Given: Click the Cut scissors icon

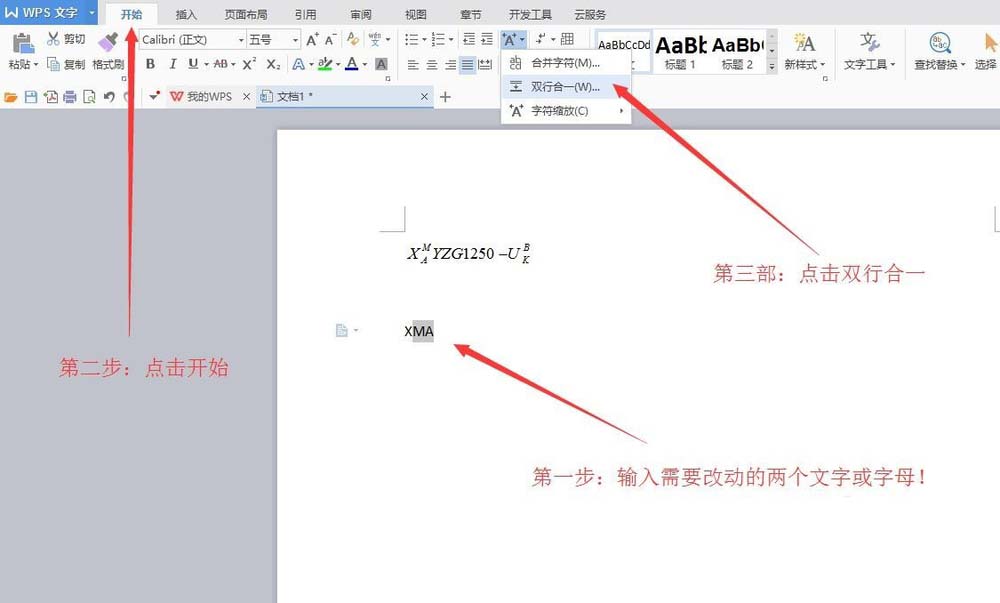Looking at the screenshot, I should (x=54, y=38).
